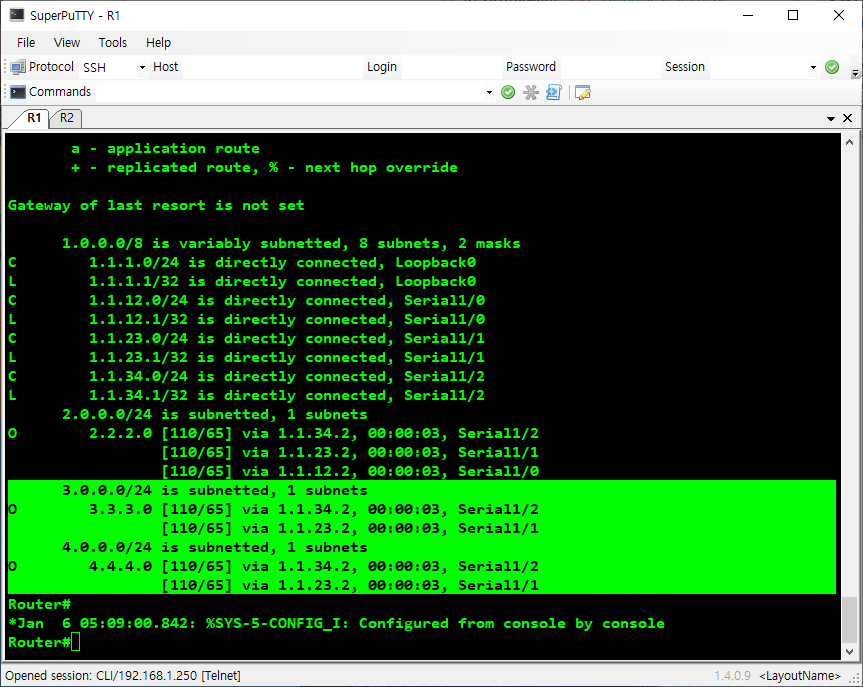Open the View menu
This screenshot has height=687, width=863.
click(x=67, y=42)
